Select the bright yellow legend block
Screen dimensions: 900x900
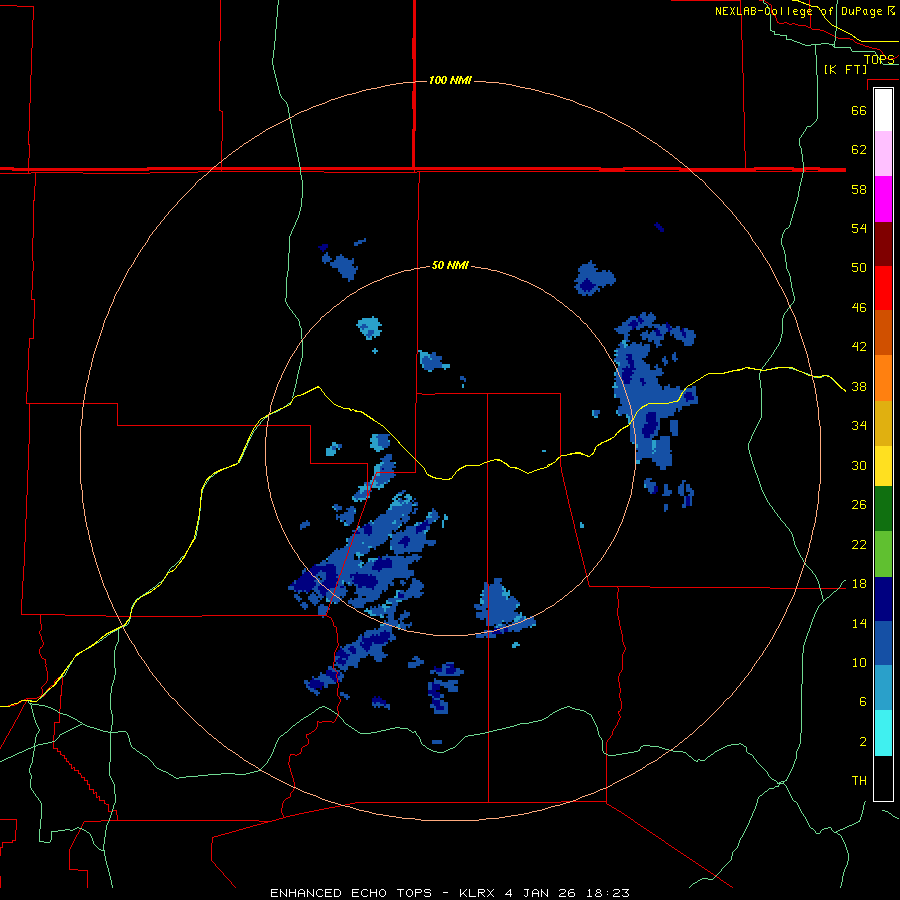[x=883, y=466]
